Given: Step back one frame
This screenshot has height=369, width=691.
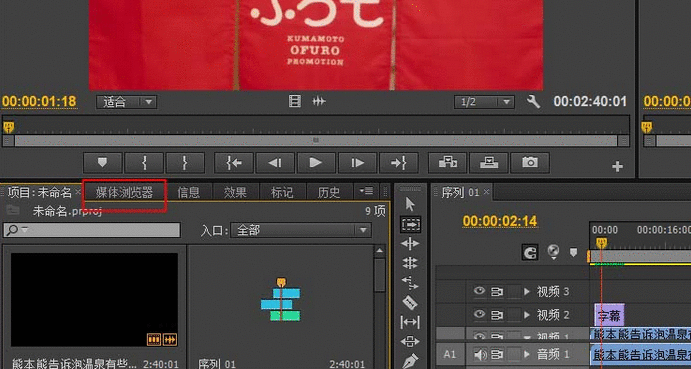Looking at the screenshot, I should coord(275,163).
